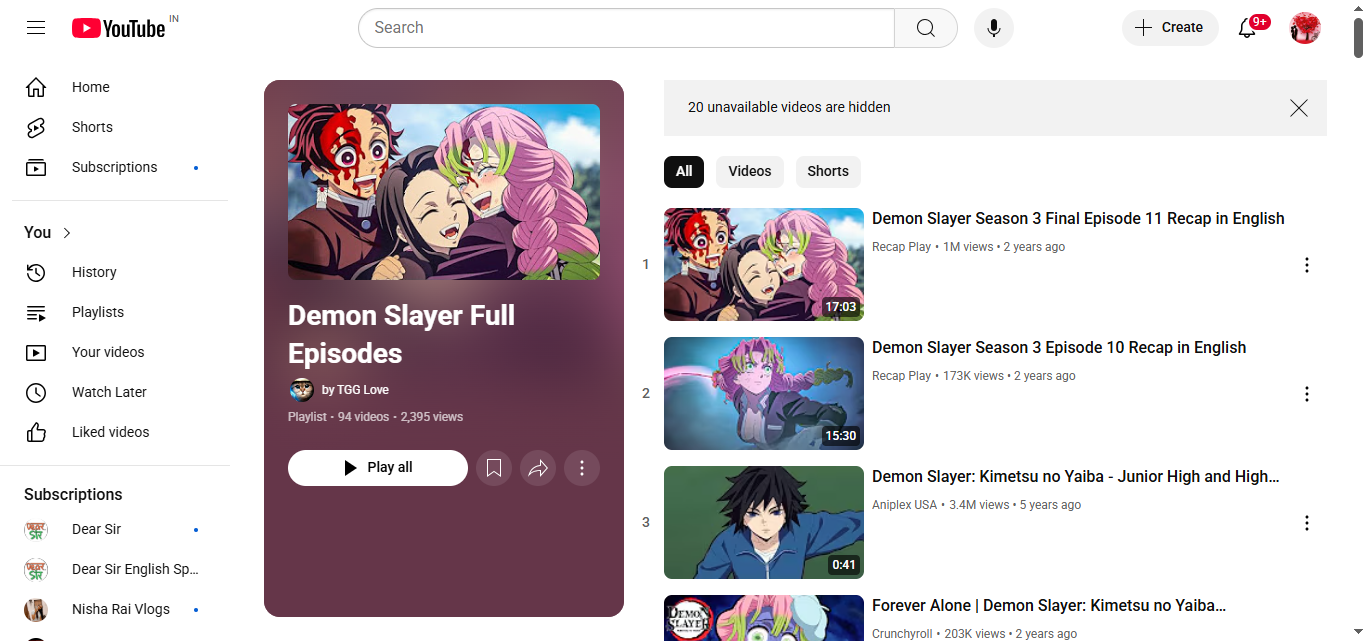Screen dimensions: 1366x641
Task: Open options for Episode 10 Recap video
Action: click(1306, 394)
